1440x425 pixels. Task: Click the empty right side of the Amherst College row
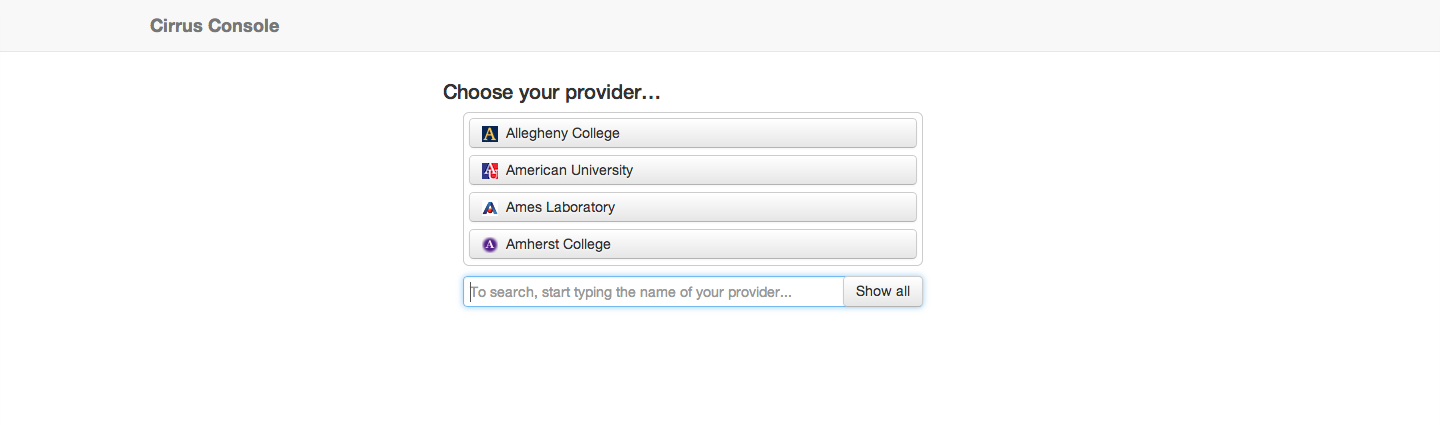(x=800, y=244)
